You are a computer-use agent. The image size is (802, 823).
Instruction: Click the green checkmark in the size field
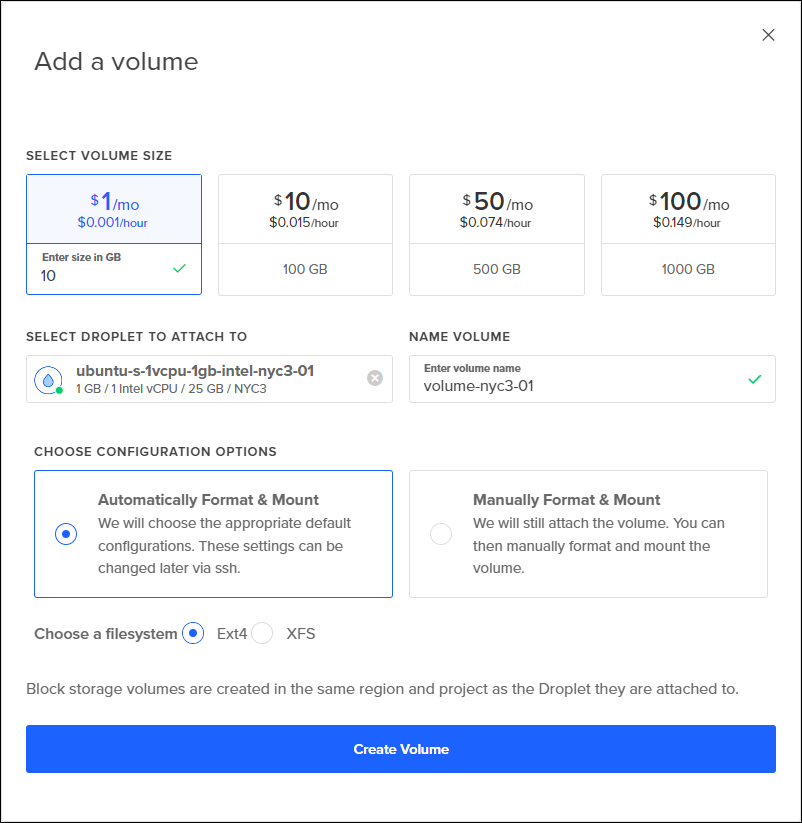[179, 268]
